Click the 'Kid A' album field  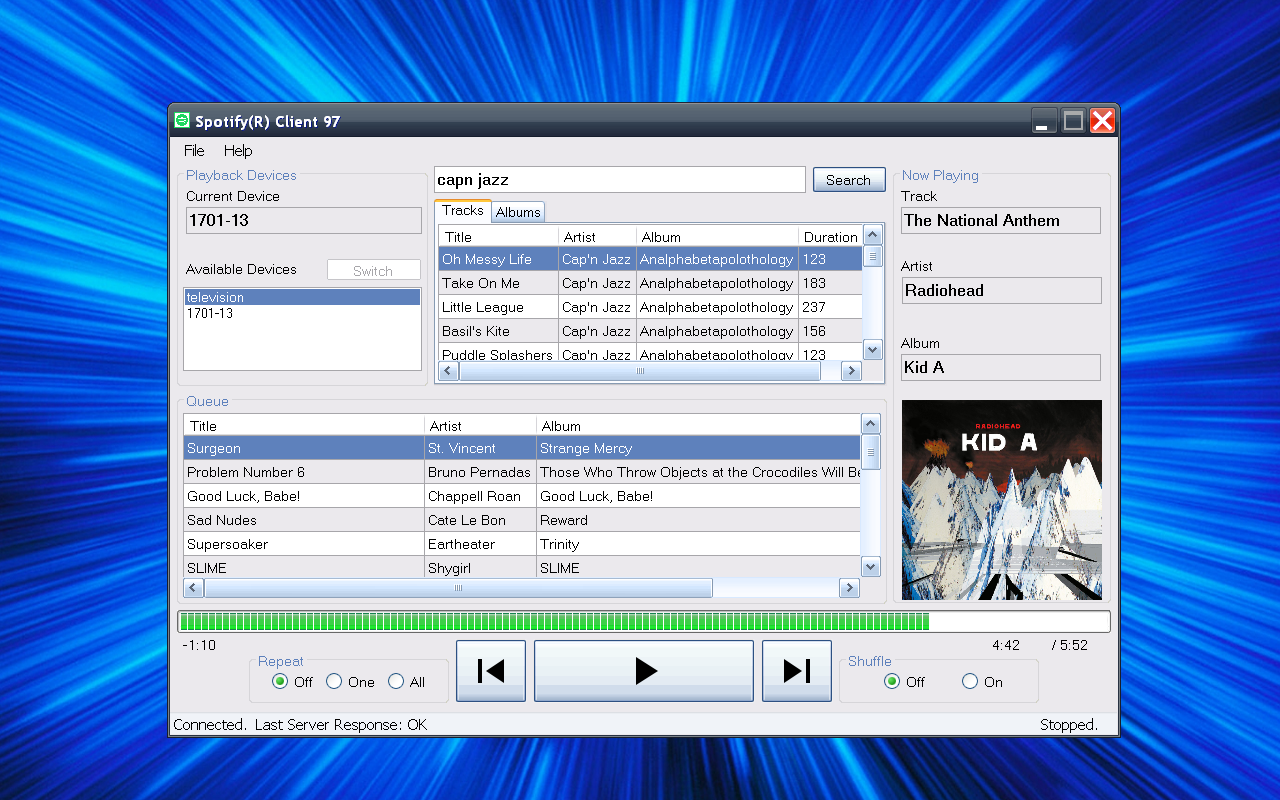(1001, 367)
